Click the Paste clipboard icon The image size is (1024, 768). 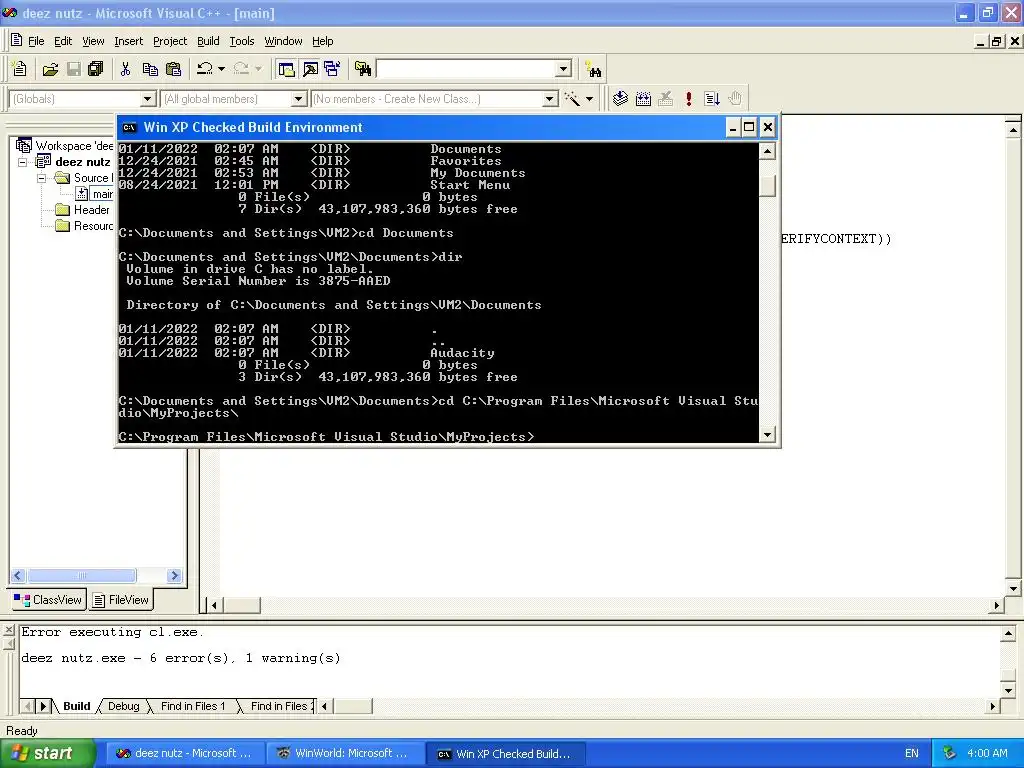pyautogui.click(x=174, y=69)
